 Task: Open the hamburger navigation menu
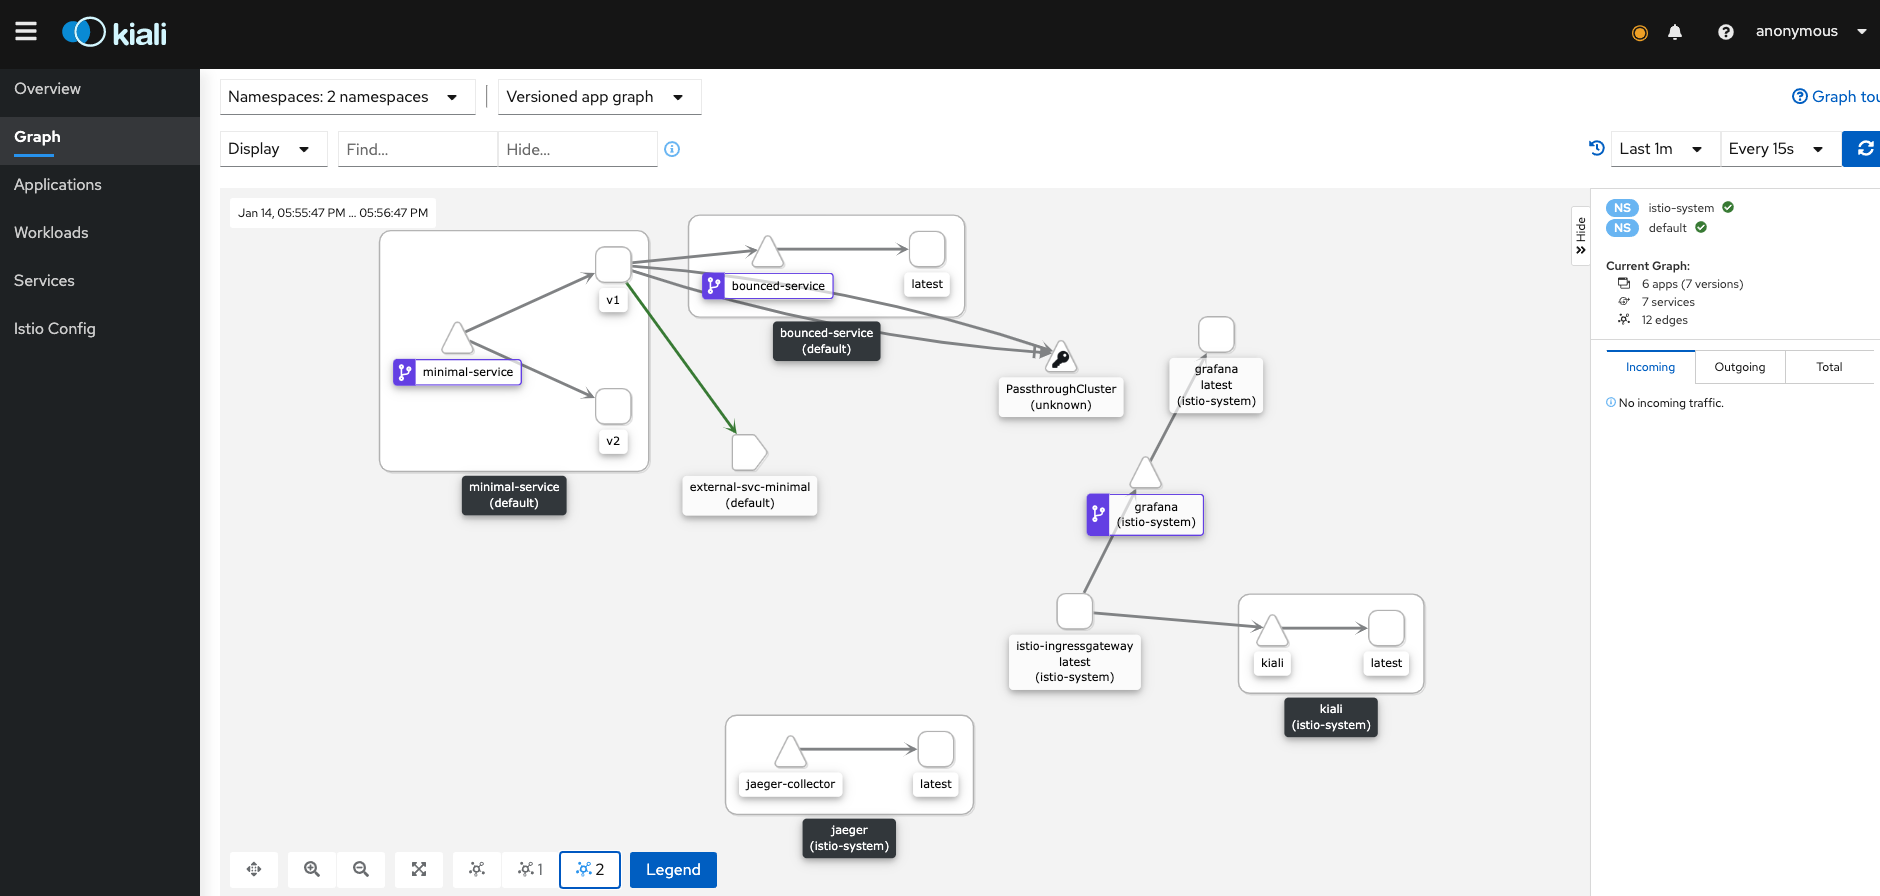[x=26, y=32]
